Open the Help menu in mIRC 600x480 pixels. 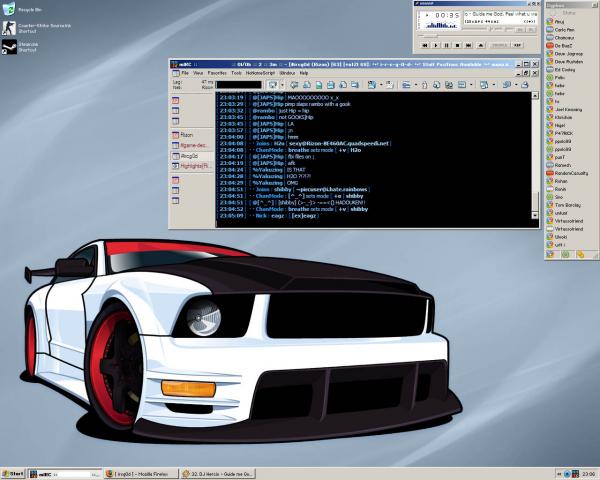pyautogui.click(x=304, y=73)
